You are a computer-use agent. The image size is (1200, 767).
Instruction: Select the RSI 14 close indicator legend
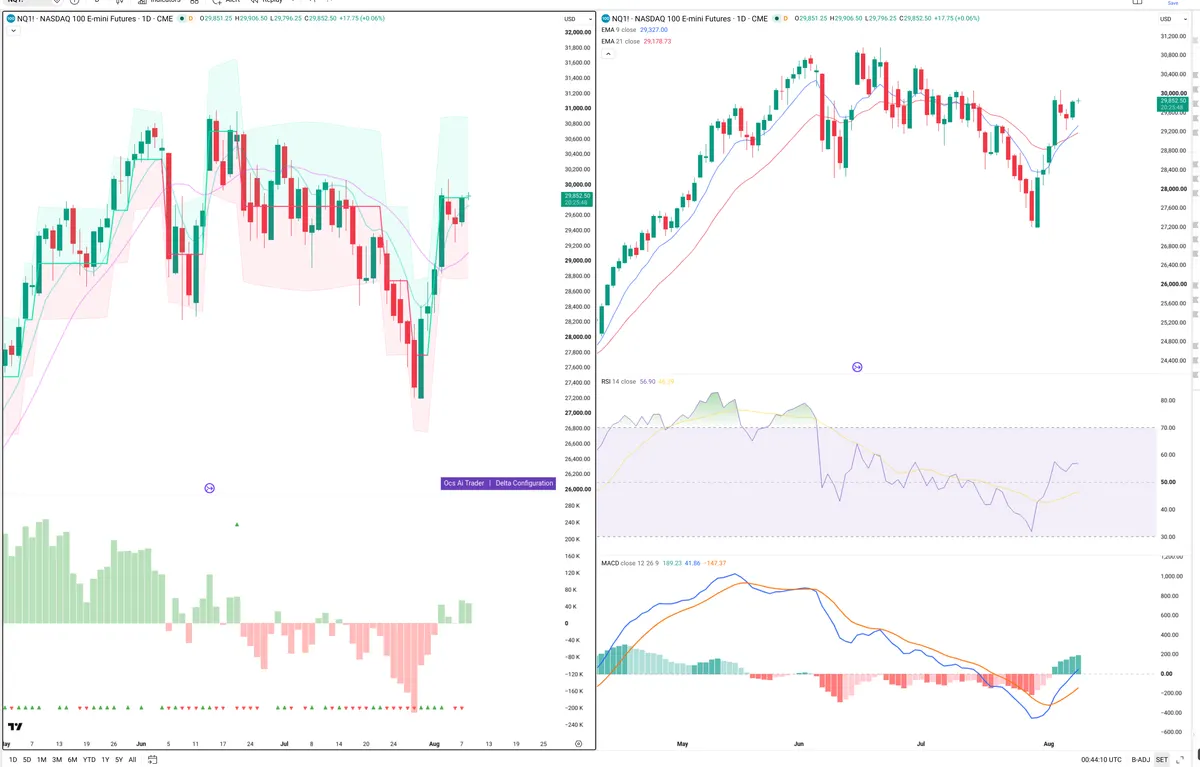[618, 381]
